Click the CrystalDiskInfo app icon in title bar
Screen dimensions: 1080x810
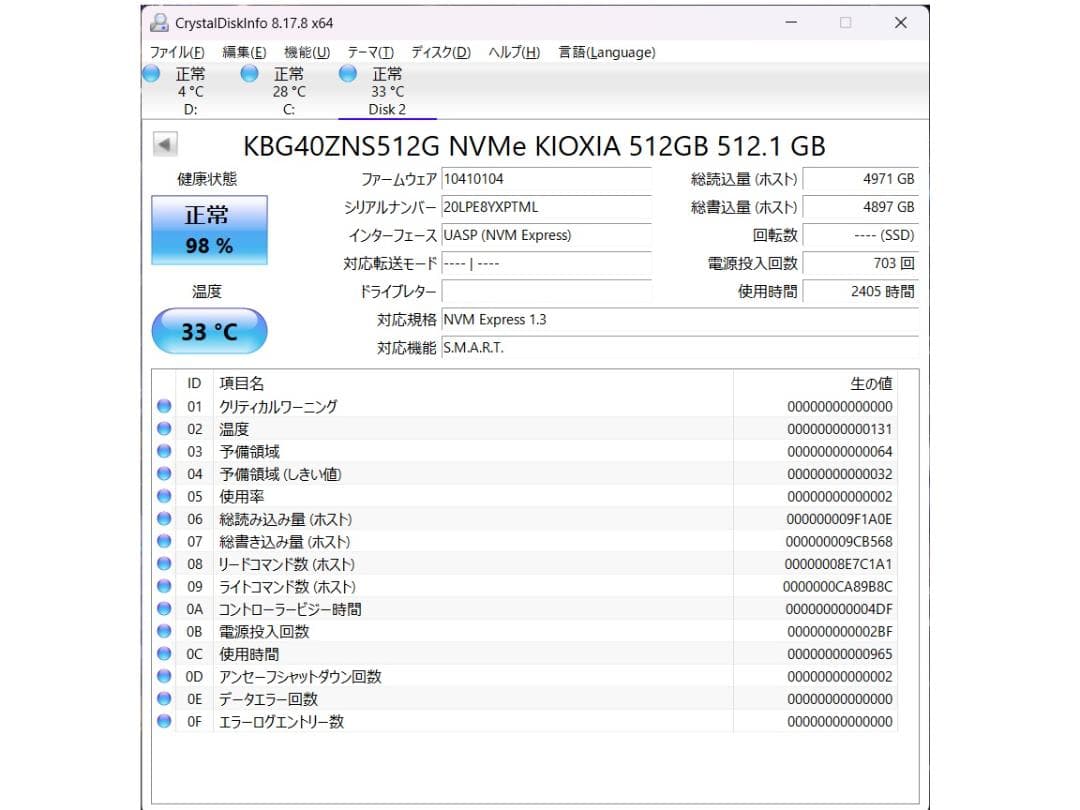159,23
